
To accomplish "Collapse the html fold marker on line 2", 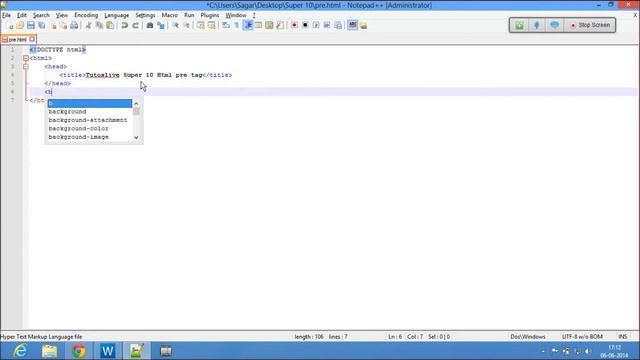I will point(26,58).
